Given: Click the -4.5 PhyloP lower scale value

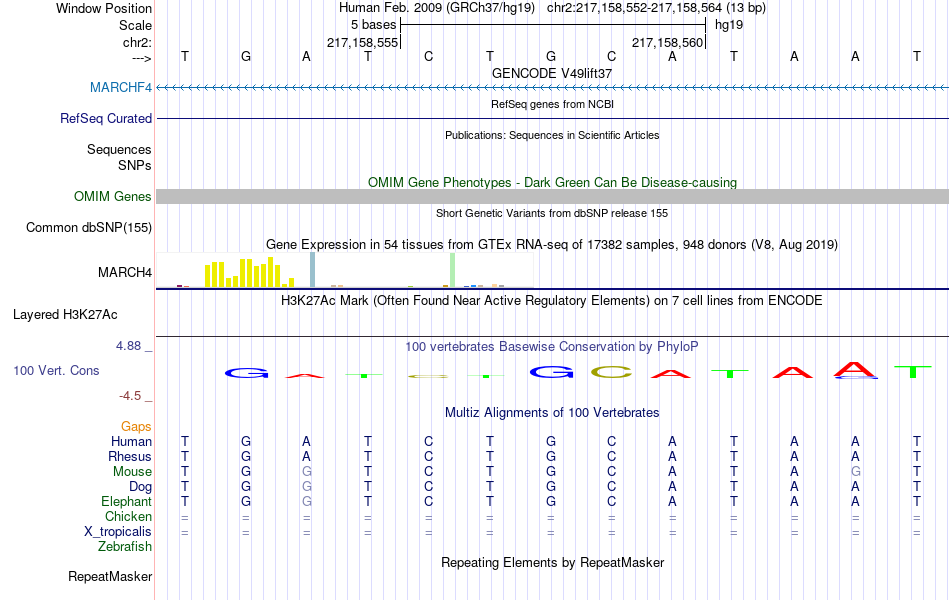Looking at the screenshot, I should coord(130,396).
